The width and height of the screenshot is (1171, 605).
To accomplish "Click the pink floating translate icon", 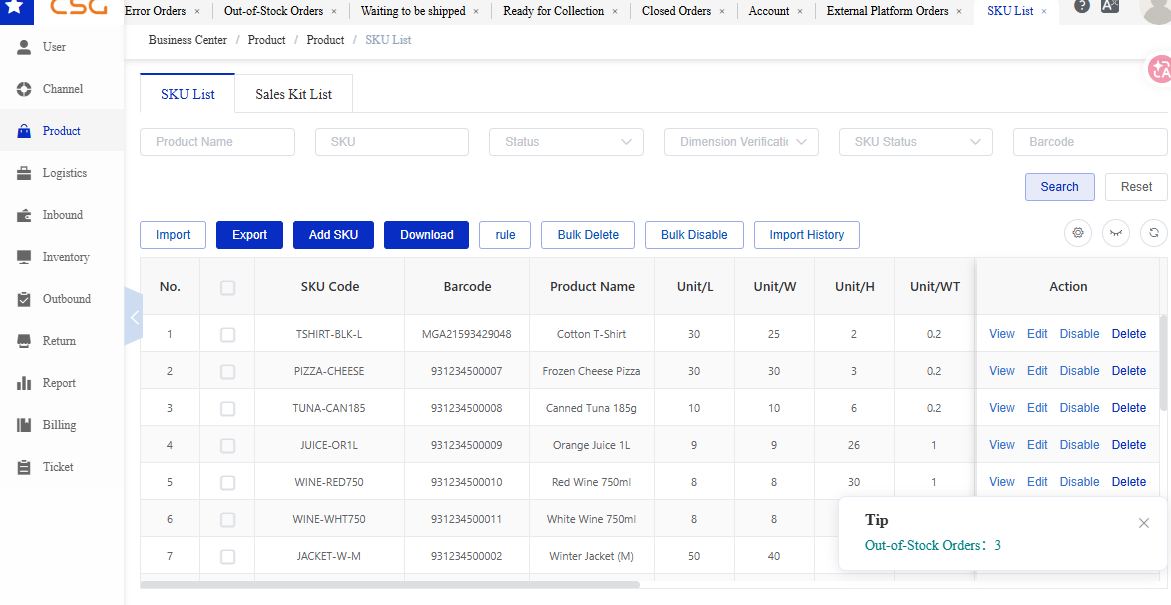I will pos(1160,69).
